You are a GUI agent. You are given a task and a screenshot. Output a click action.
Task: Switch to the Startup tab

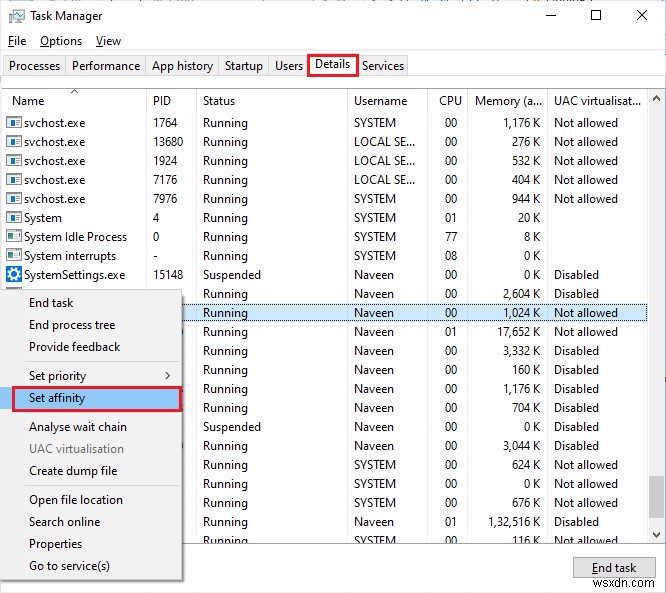pyautogui.click(x=243, y=66)
